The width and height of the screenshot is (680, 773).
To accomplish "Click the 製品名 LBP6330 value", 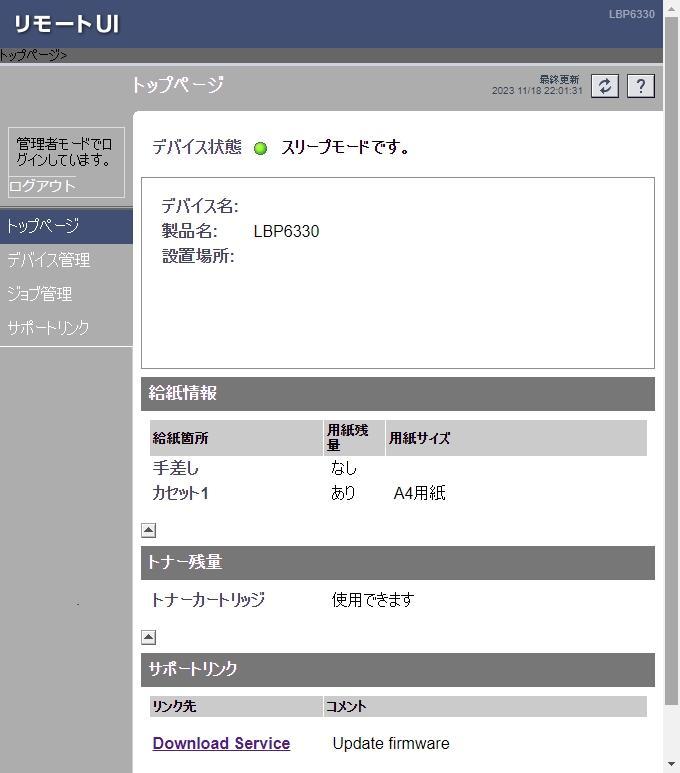I will 286,231.
